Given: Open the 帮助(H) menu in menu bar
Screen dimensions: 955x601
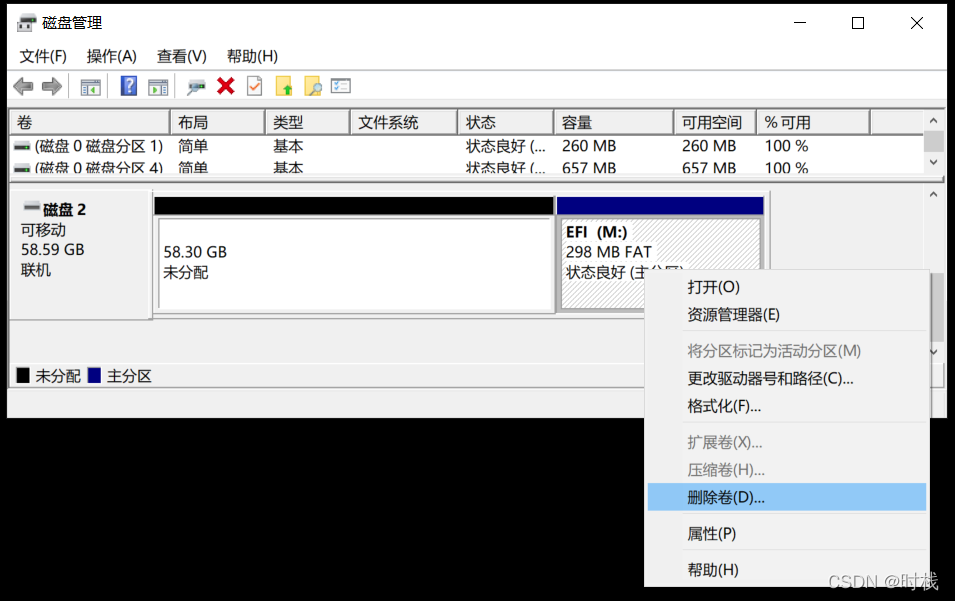Looking at the screenshot, I should (x=252, y=56).
